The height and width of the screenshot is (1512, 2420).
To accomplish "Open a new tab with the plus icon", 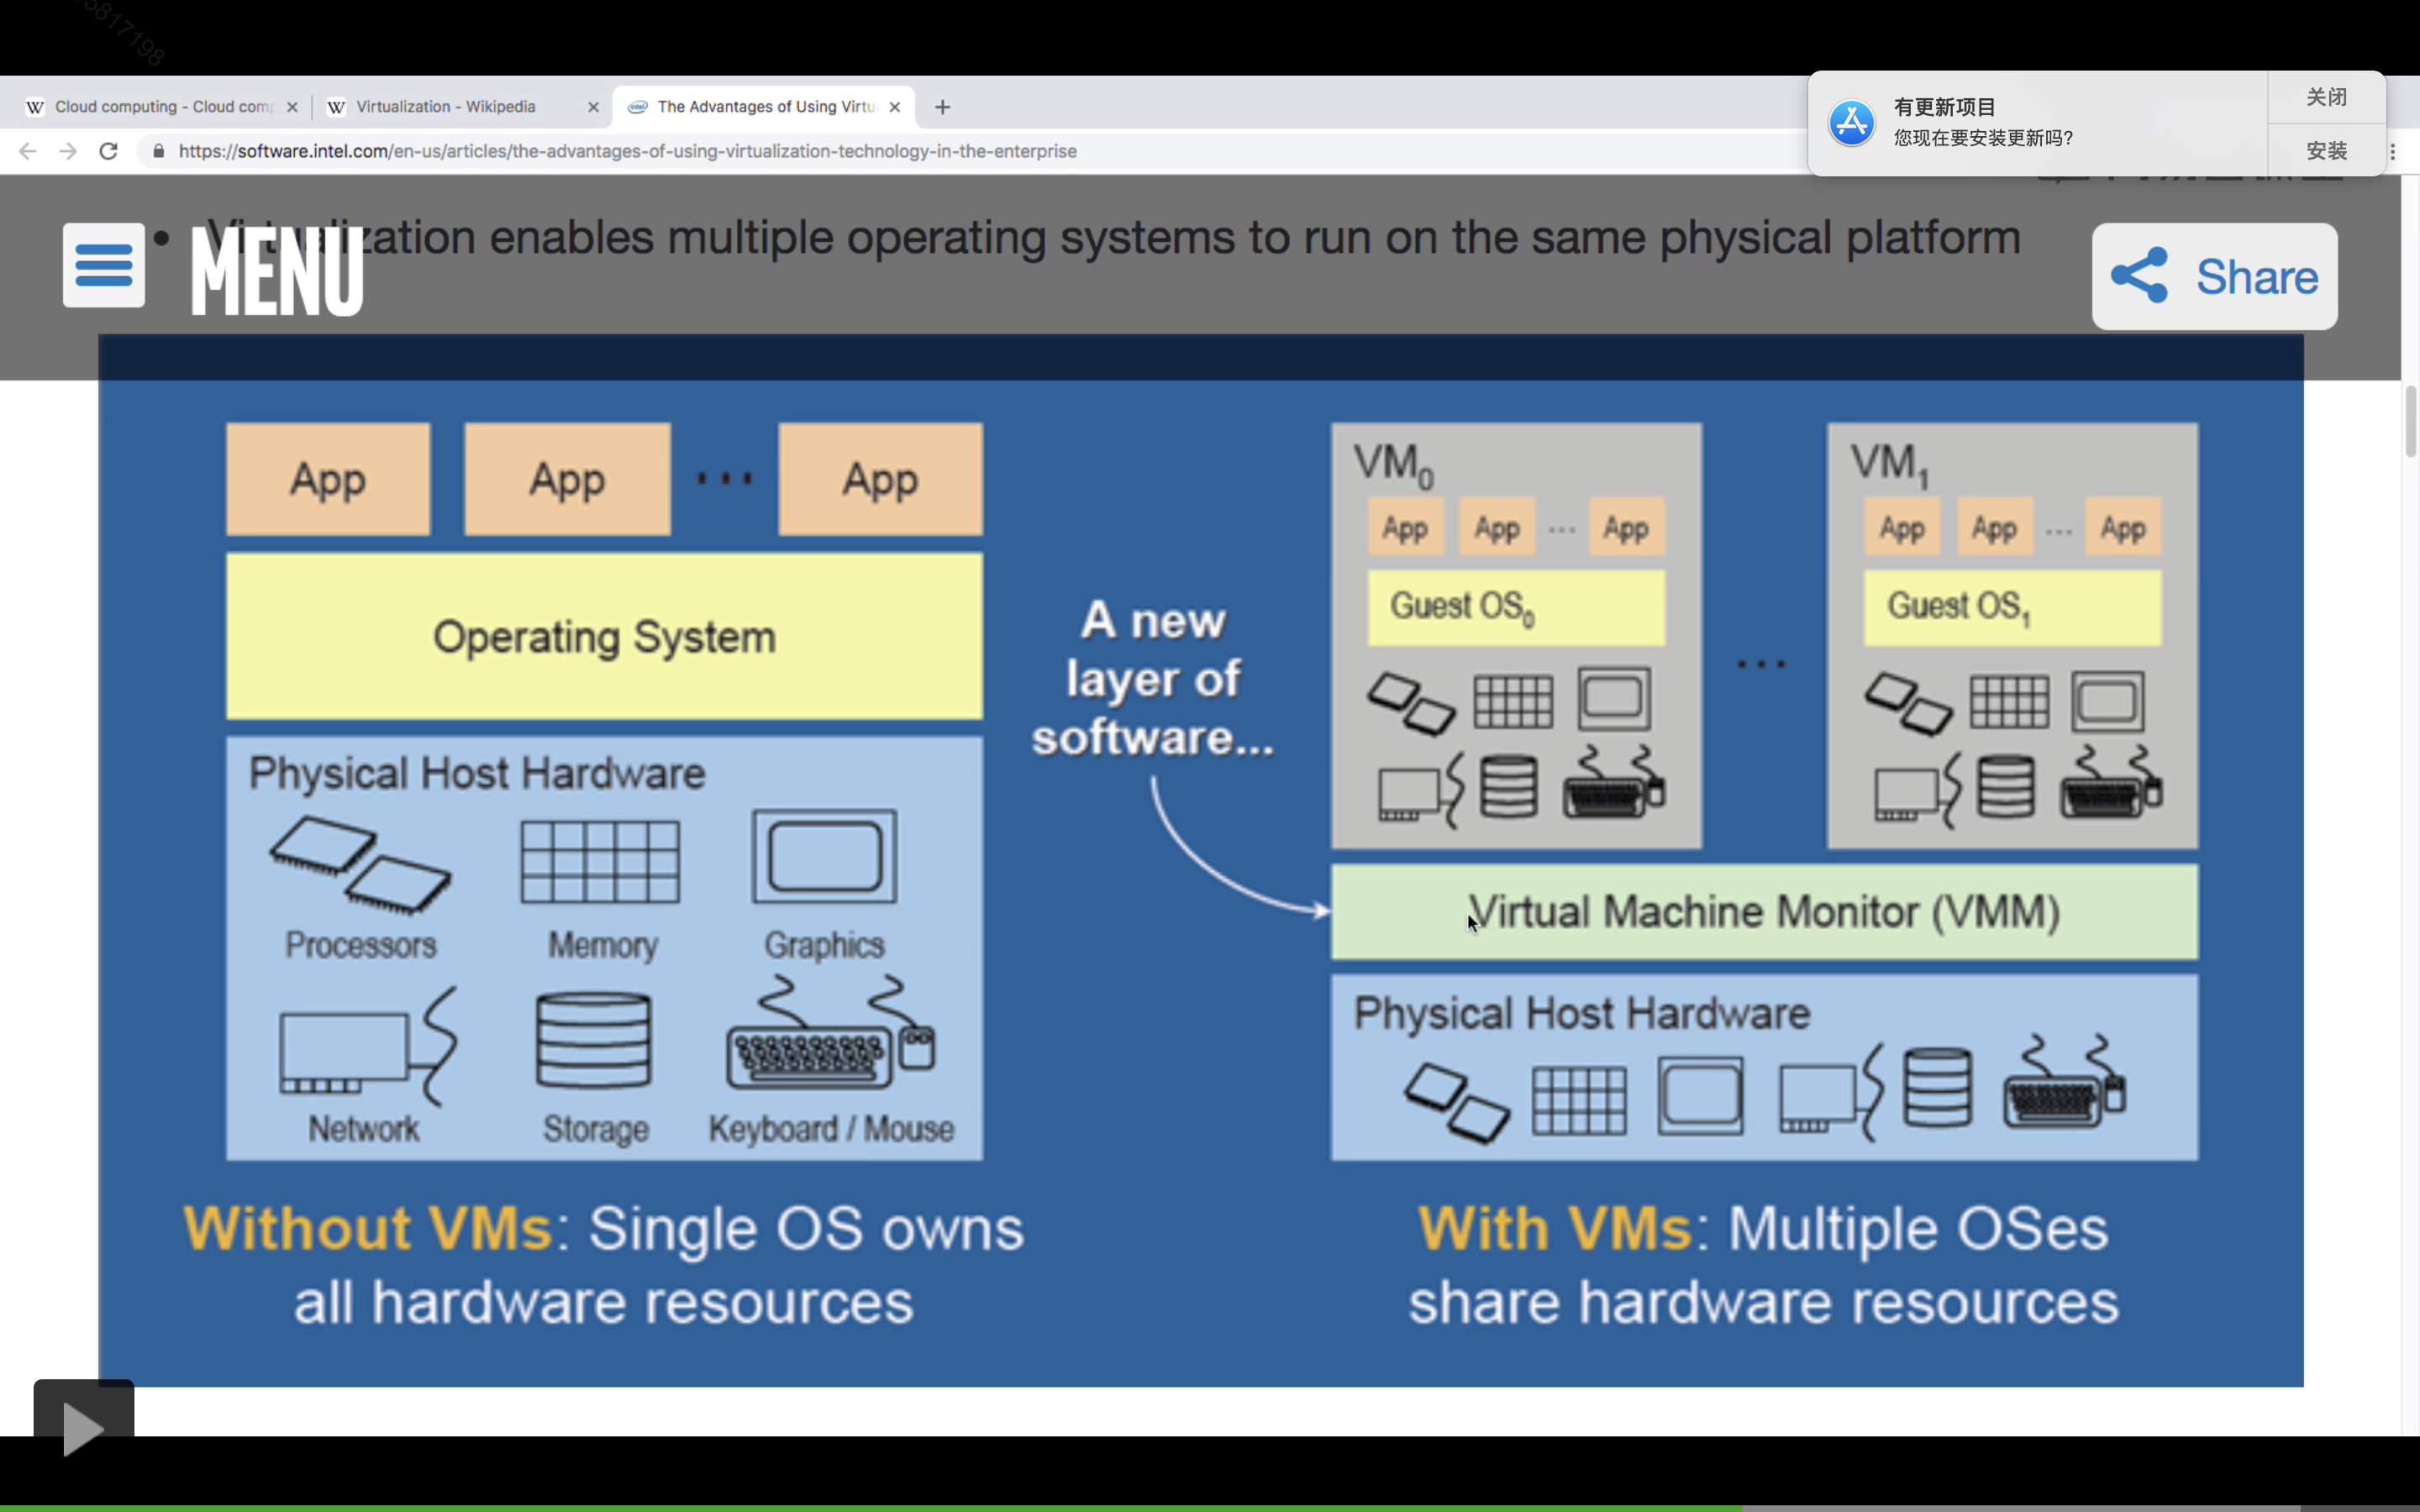I will point(942,107).
